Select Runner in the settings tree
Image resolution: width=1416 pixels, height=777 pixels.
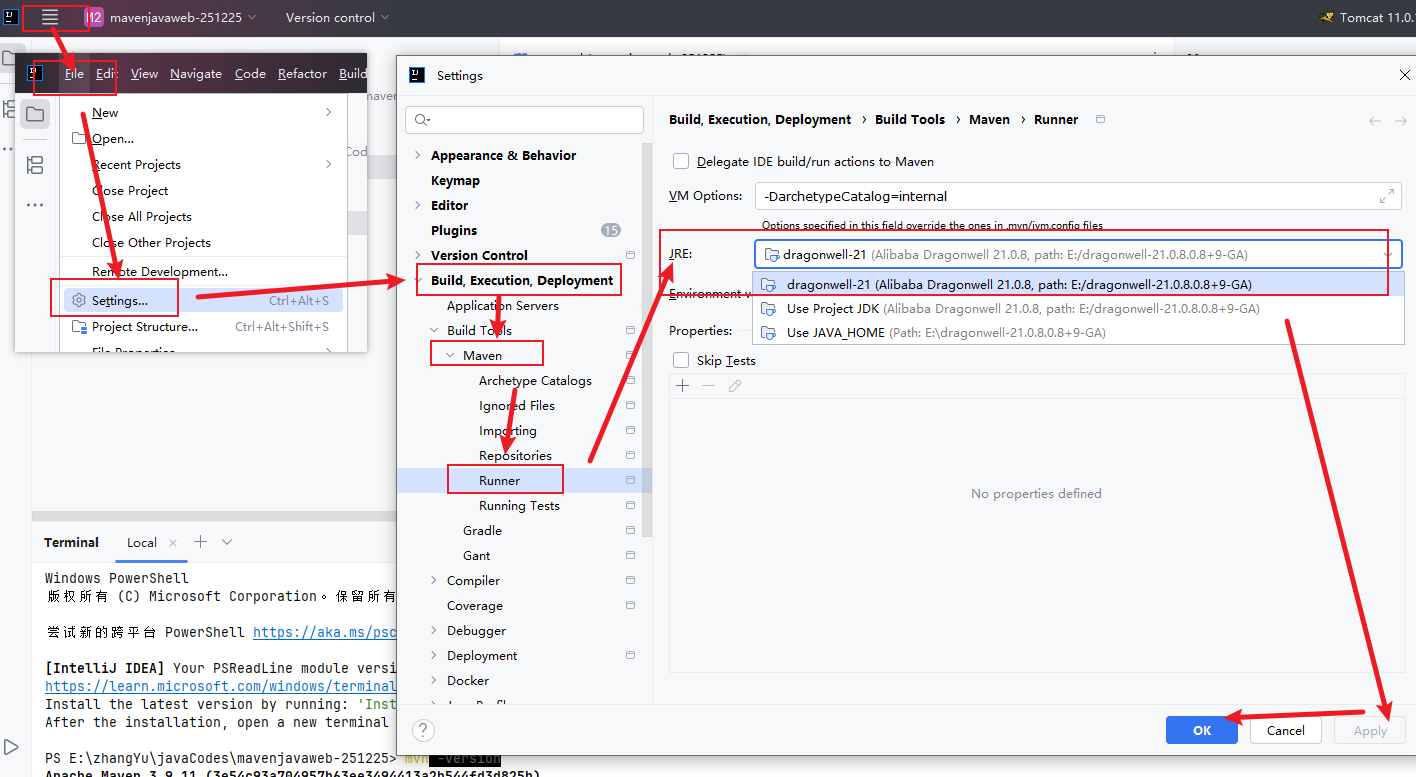[524, 480]
